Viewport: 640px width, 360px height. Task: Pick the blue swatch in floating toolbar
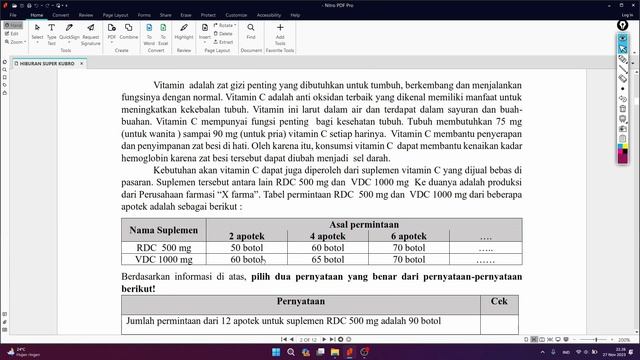[x=620, y=146]
